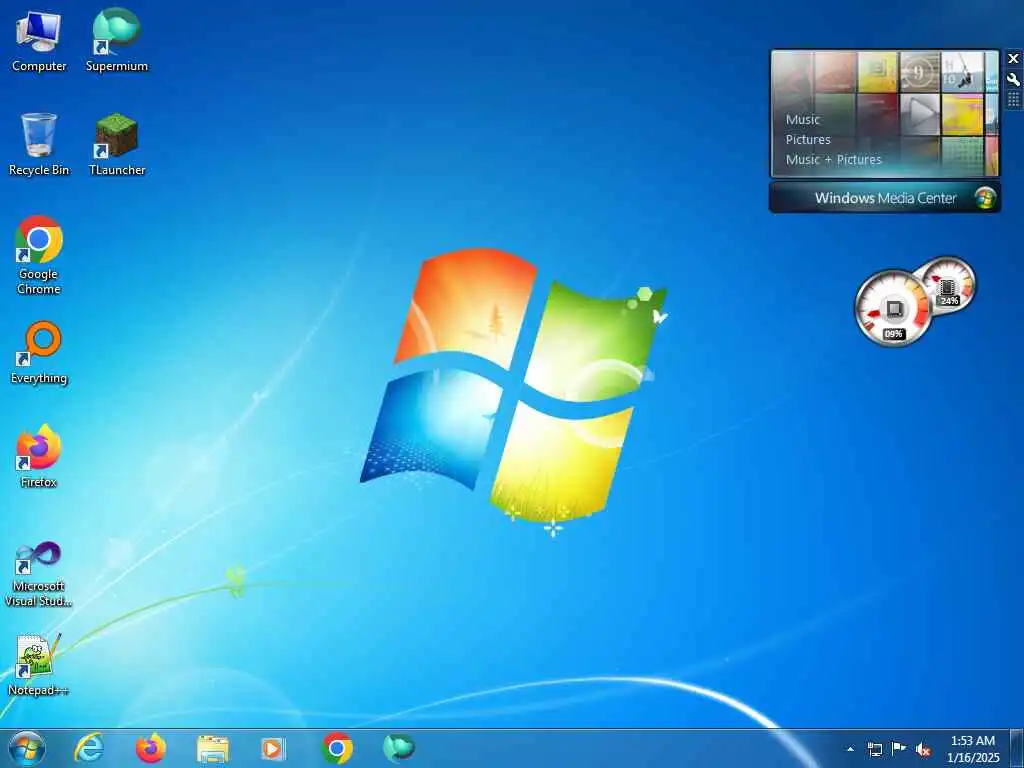1024x768 pixels.
Task: Open the Windows Start menu orb
Action: click(27, 748)
